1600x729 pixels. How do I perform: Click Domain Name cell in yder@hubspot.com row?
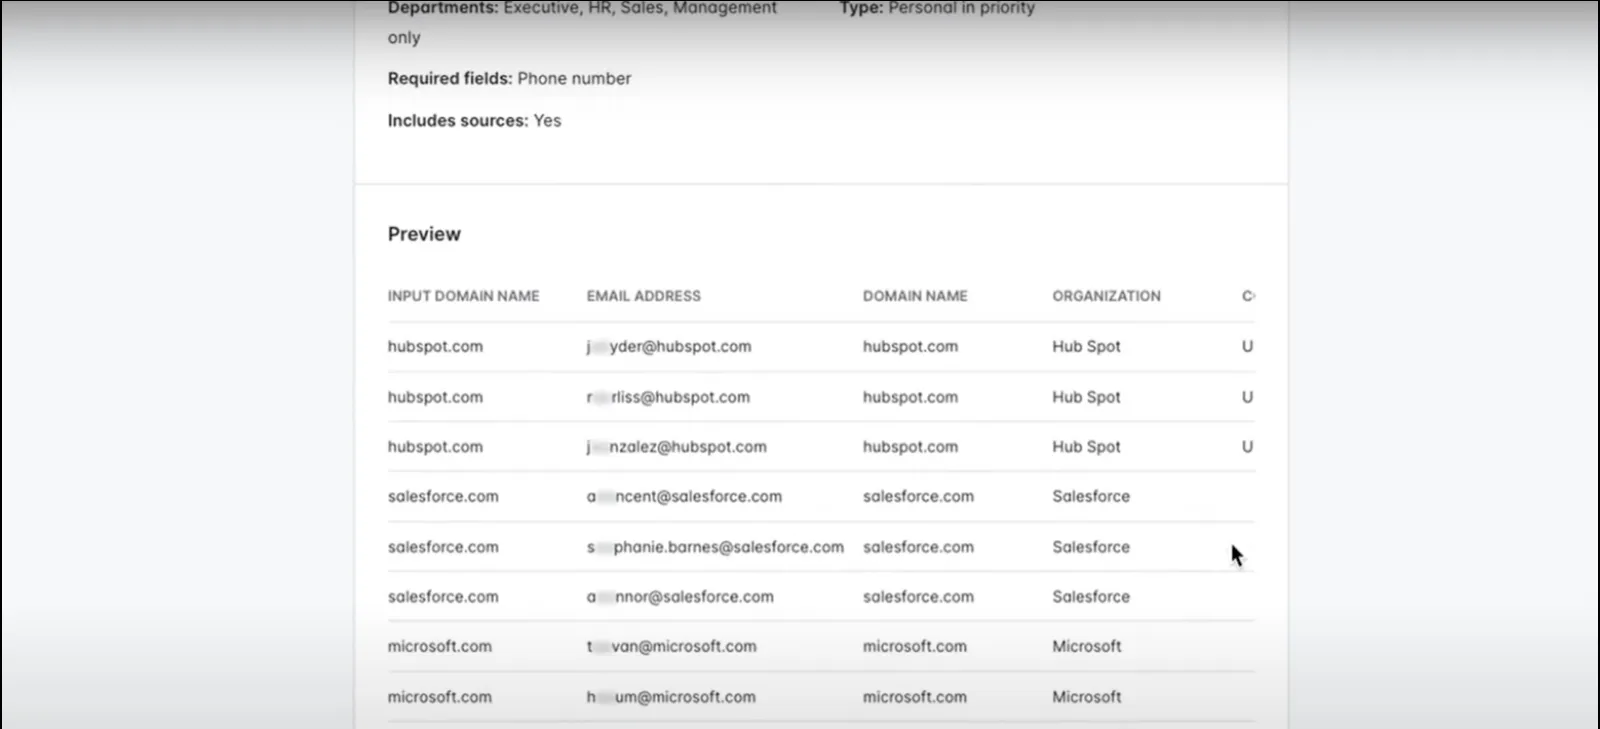(910, 346)
